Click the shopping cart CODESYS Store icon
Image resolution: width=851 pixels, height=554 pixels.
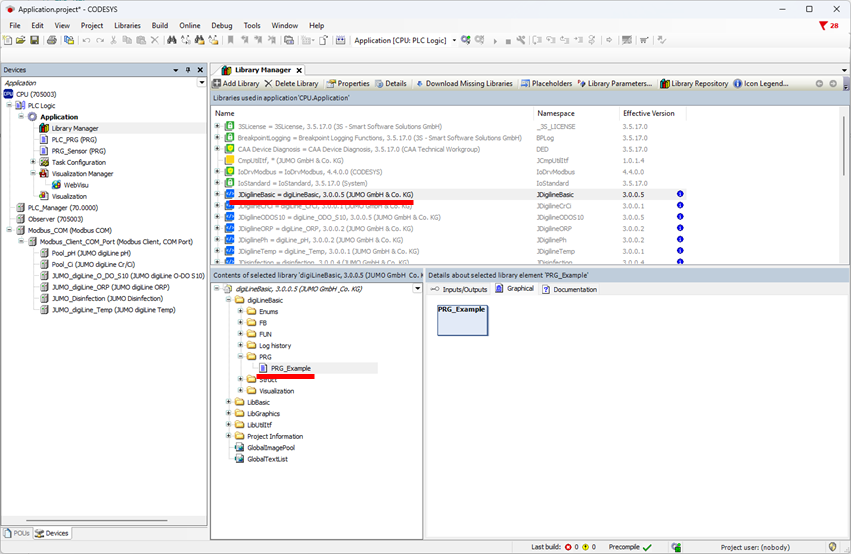tap(644, 40)
